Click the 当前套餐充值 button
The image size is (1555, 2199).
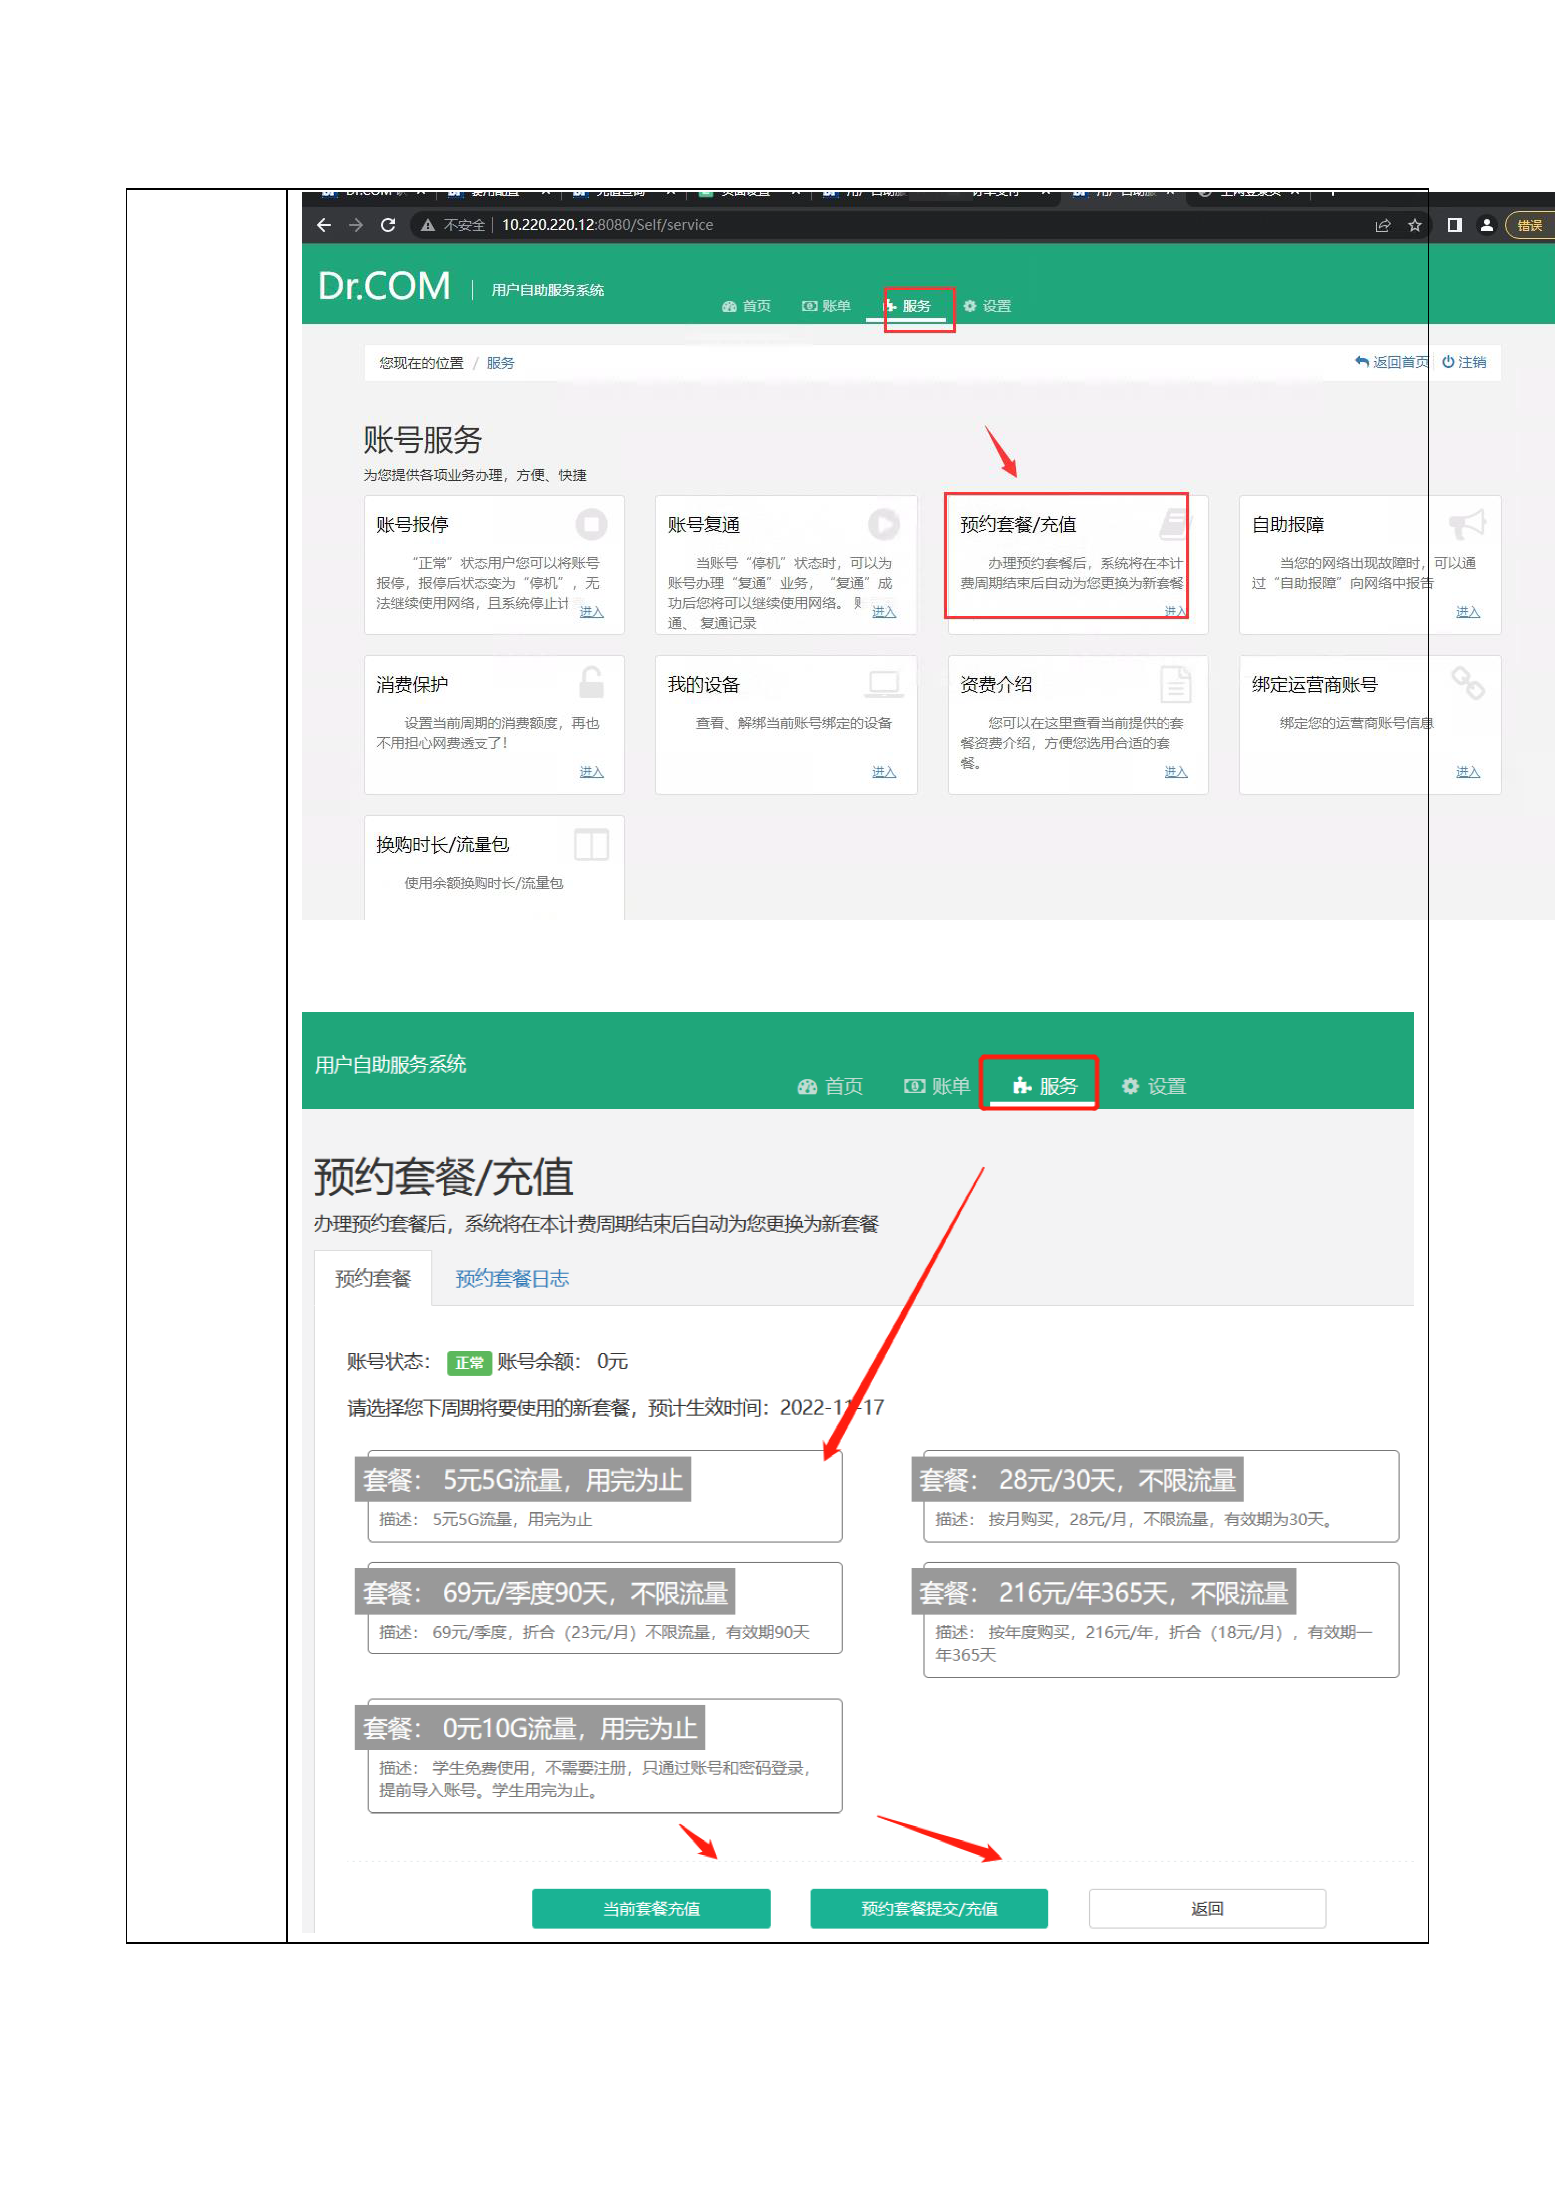(651, 1908)
